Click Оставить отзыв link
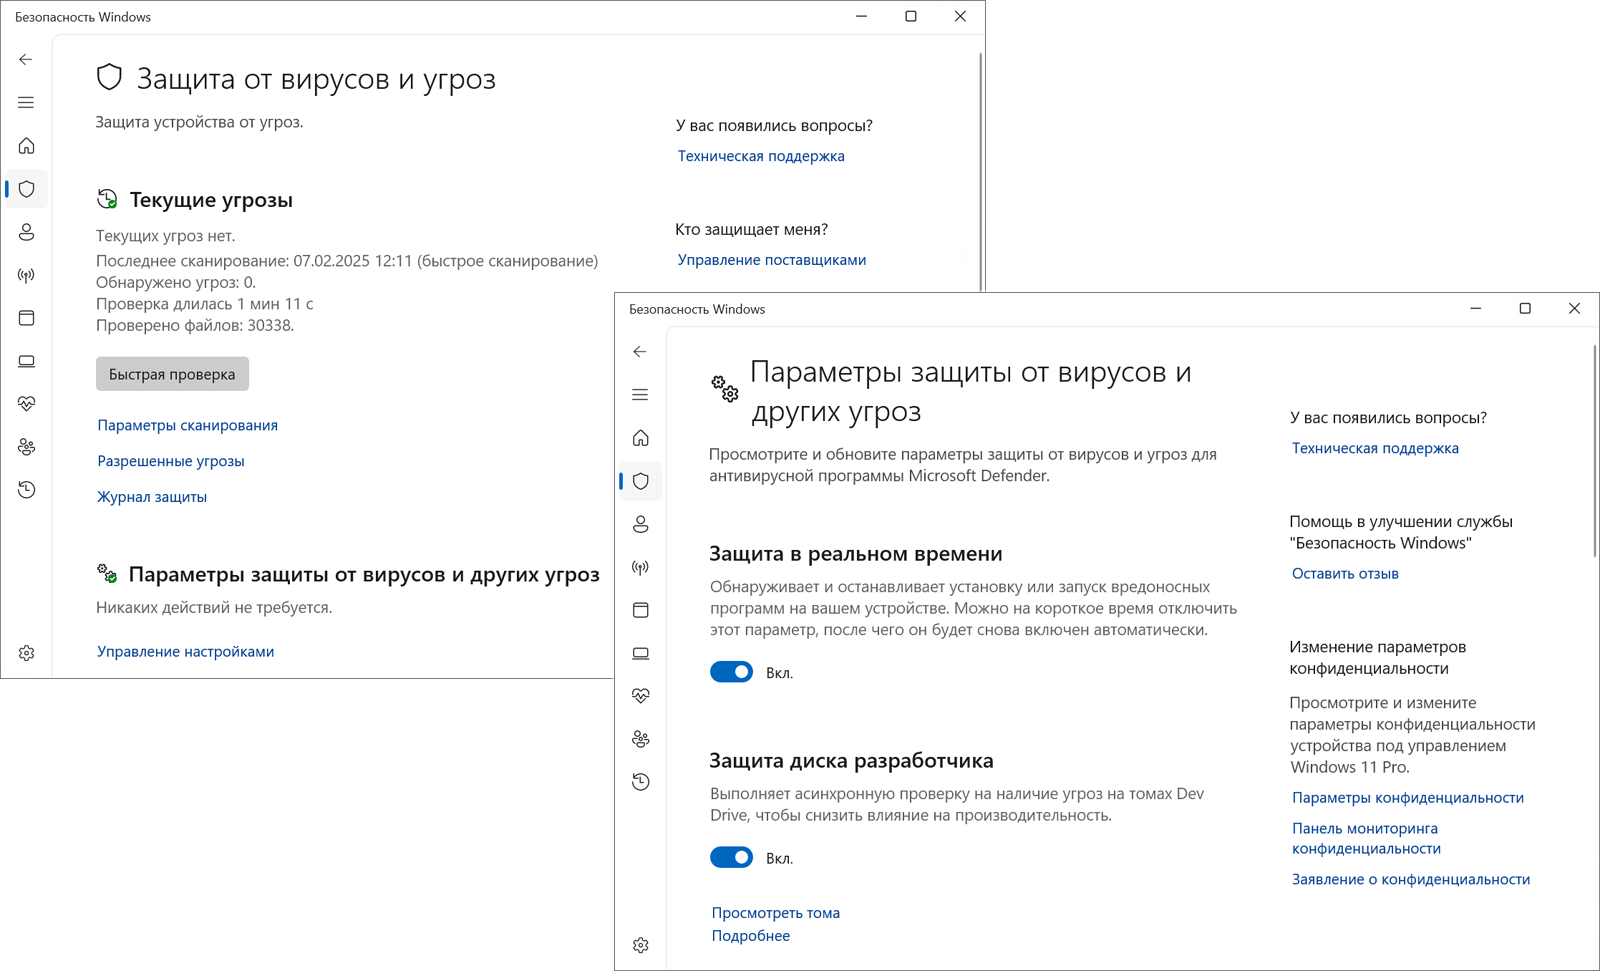This screenshot has width=1600, height=971. (1345, 574)
